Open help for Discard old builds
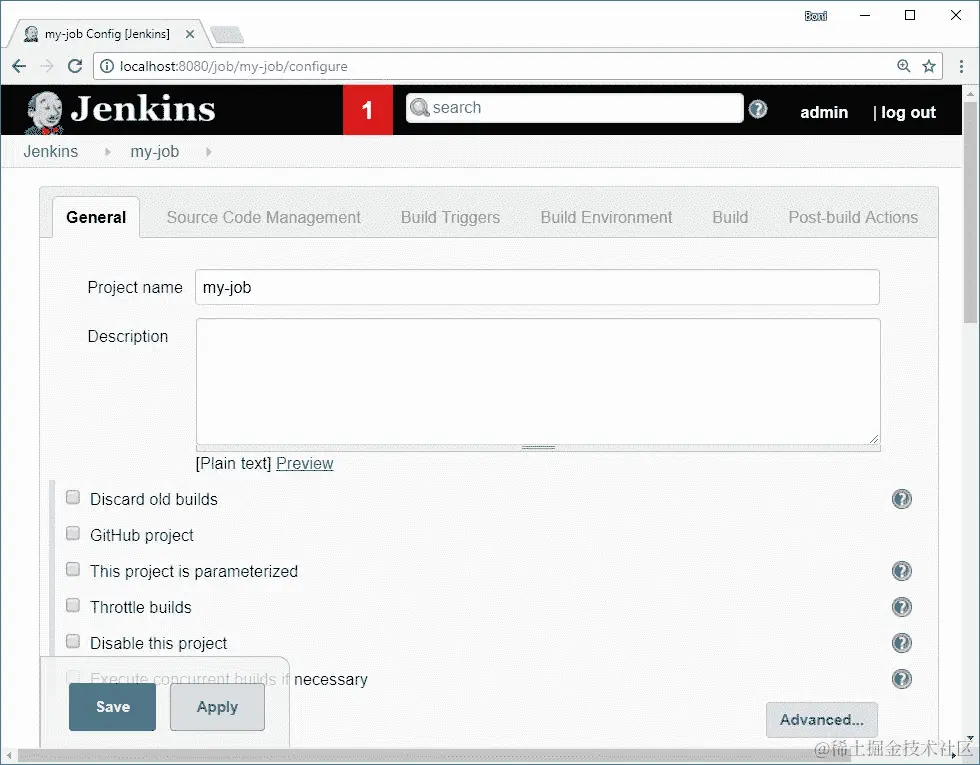The image size is (980, 765). (901, 499)
